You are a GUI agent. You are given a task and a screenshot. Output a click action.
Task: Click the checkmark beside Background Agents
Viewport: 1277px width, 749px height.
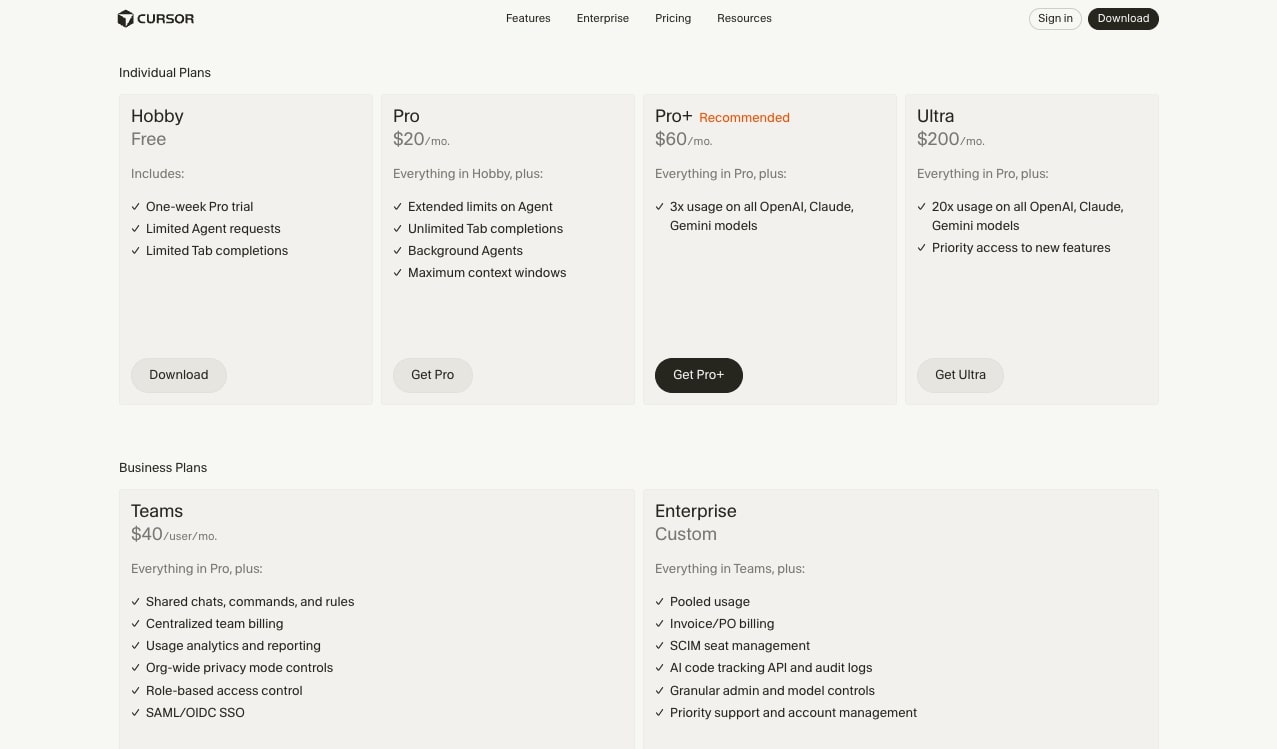[398, 250]
